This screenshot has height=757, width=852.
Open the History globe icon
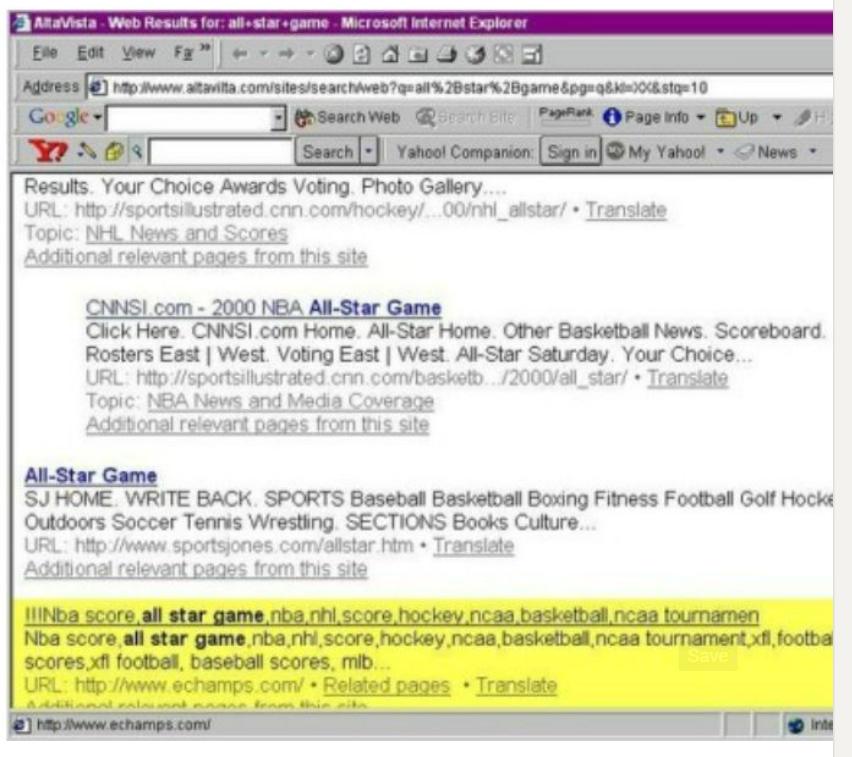(x=475, y=54)
